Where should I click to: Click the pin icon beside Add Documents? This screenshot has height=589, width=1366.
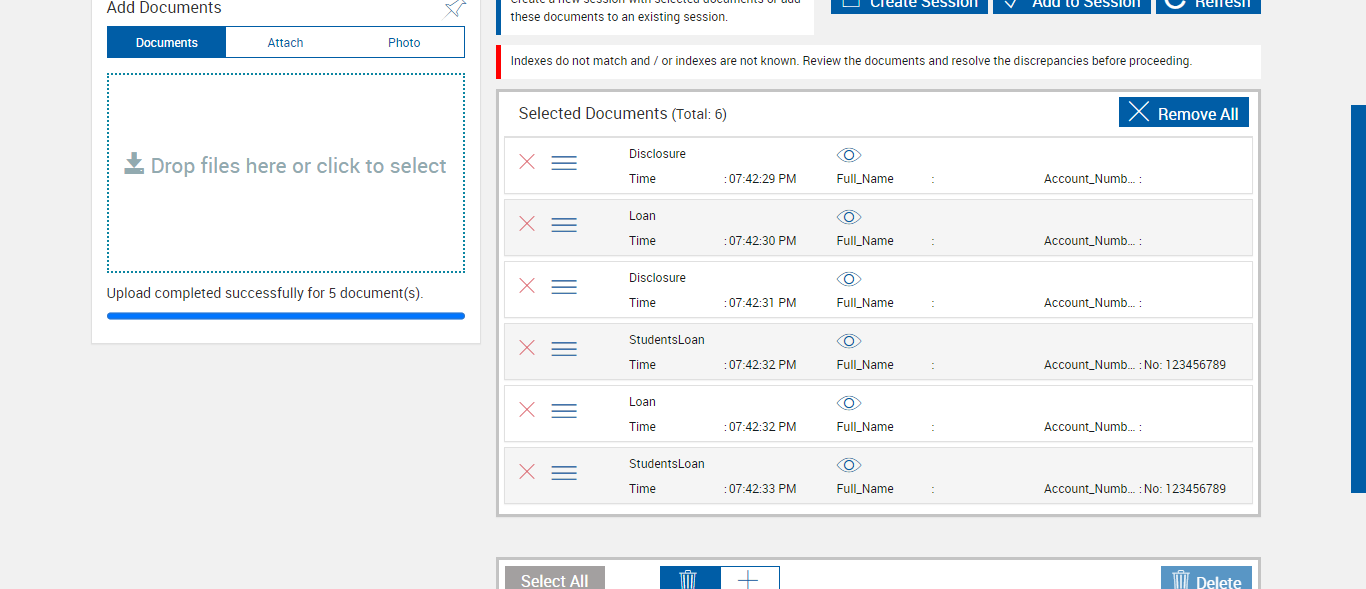click(x=455, y=8)
